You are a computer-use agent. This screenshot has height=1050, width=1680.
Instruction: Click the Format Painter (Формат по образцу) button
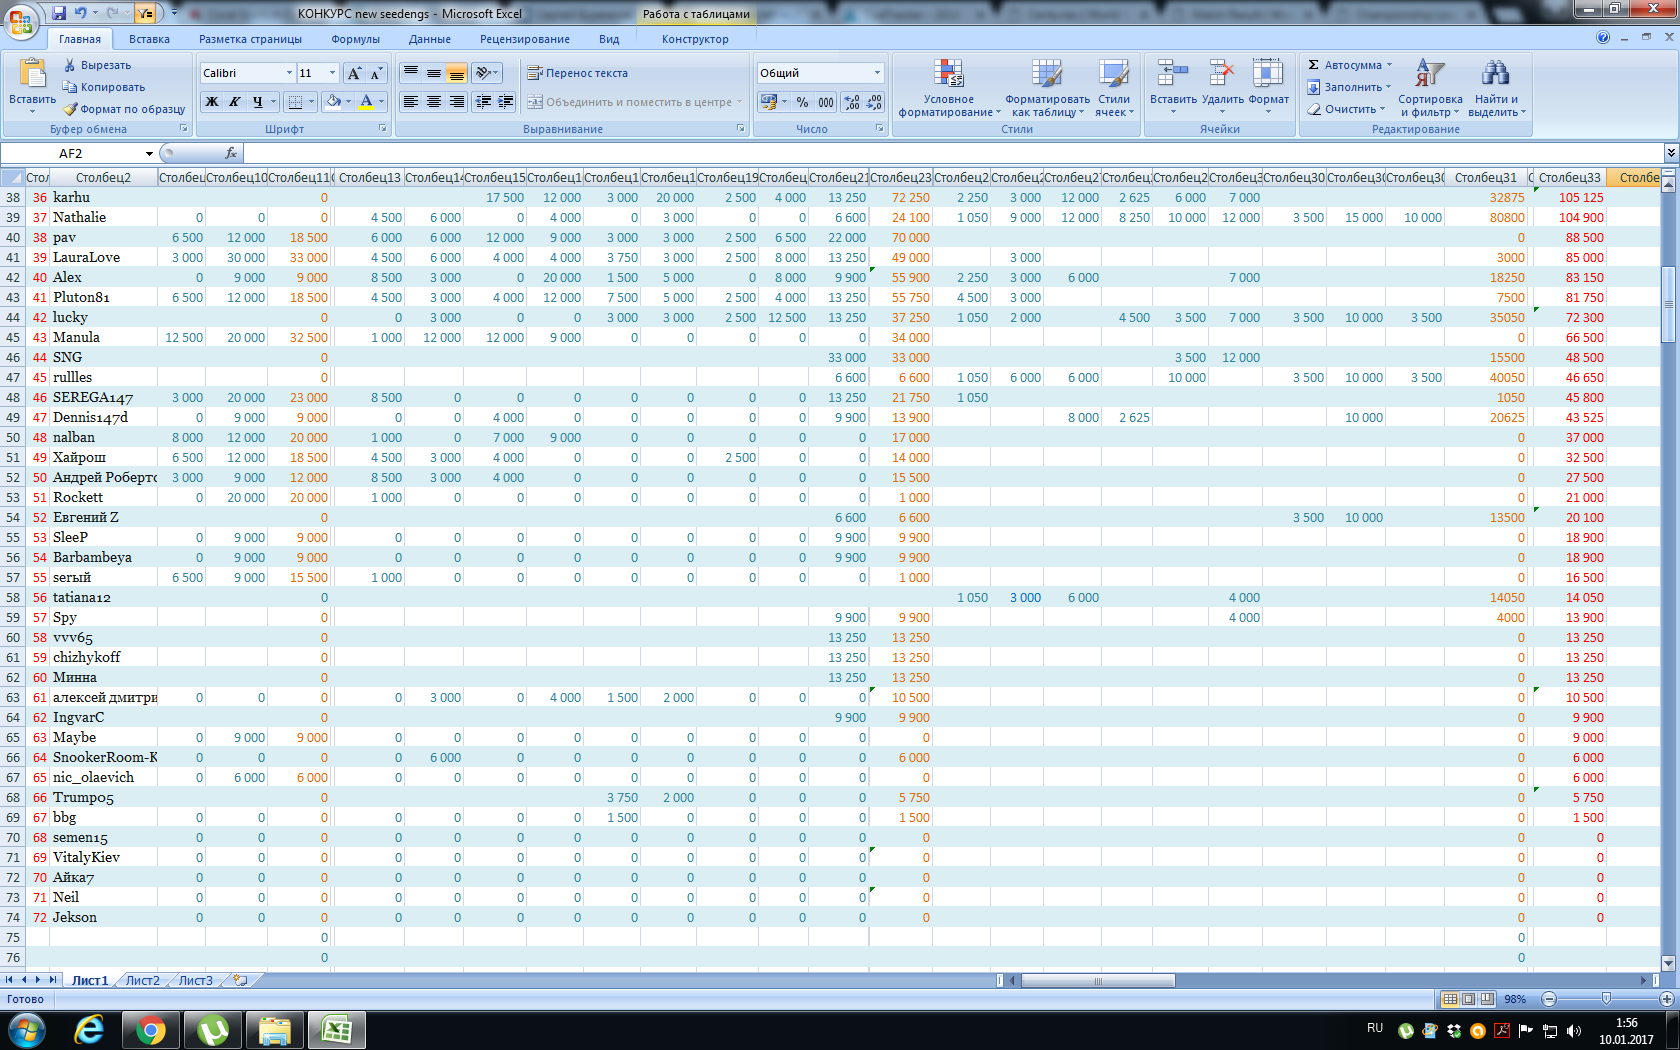pyautogui.click(x=125, y=109)
